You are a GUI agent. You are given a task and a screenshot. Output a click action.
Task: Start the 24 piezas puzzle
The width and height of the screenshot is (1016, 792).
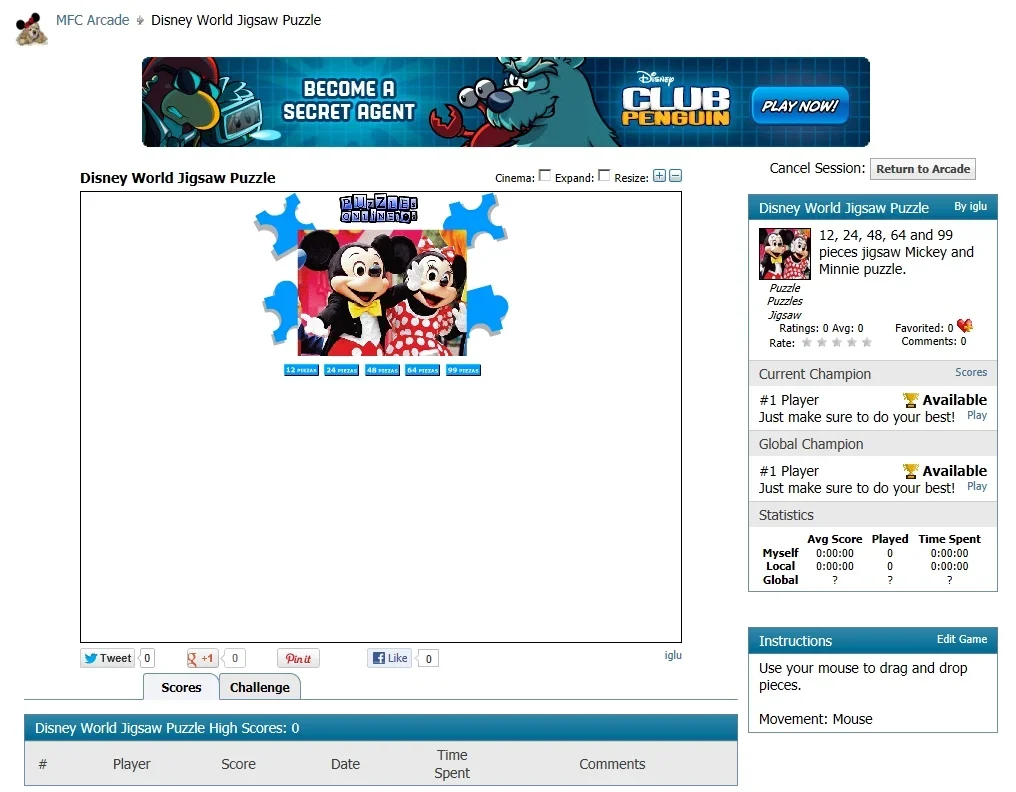click(341, 370)
